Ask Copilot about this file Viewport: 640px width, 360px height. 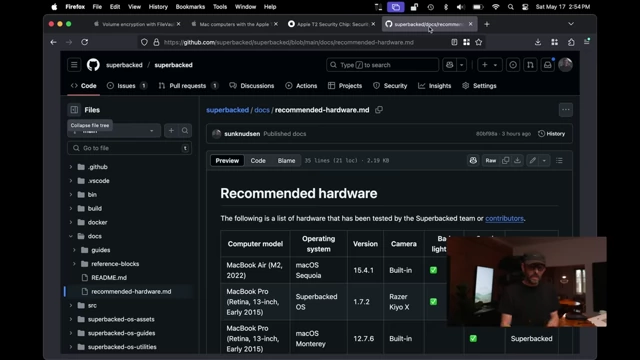[473, 160]
